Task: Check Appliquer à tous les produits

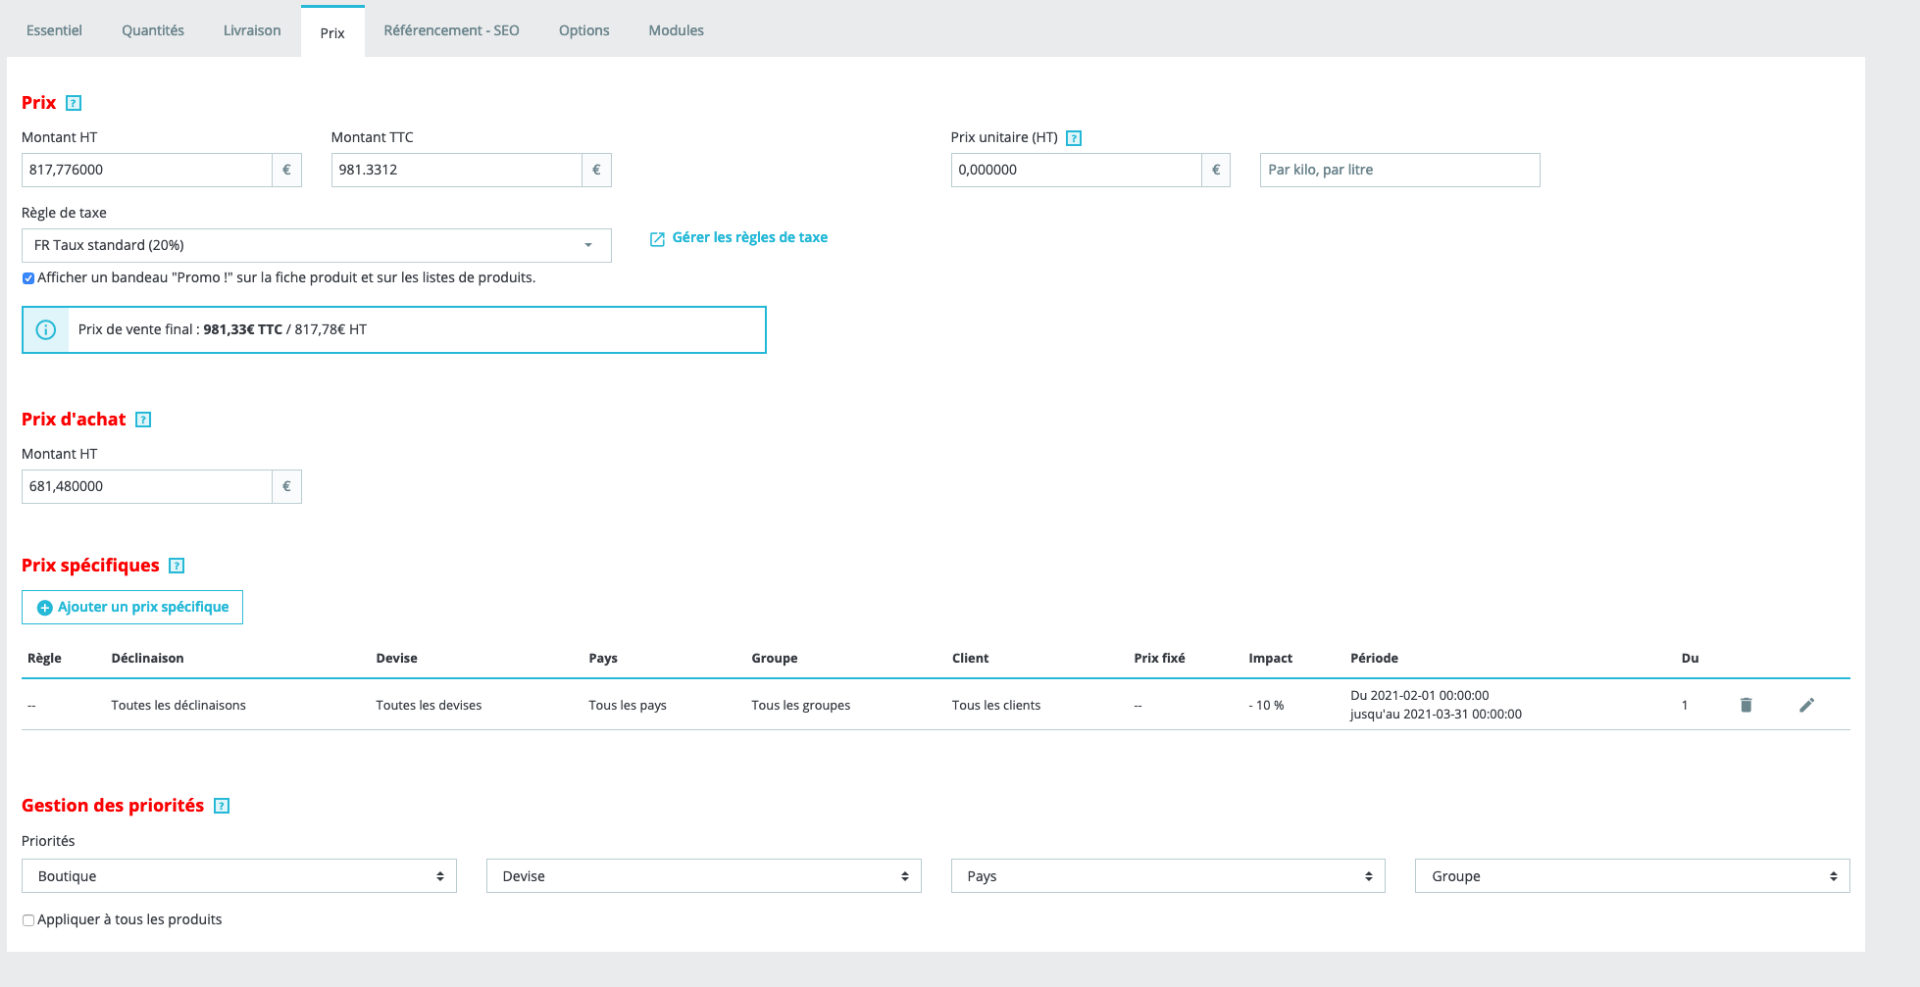Action: [x=28, y=921]
